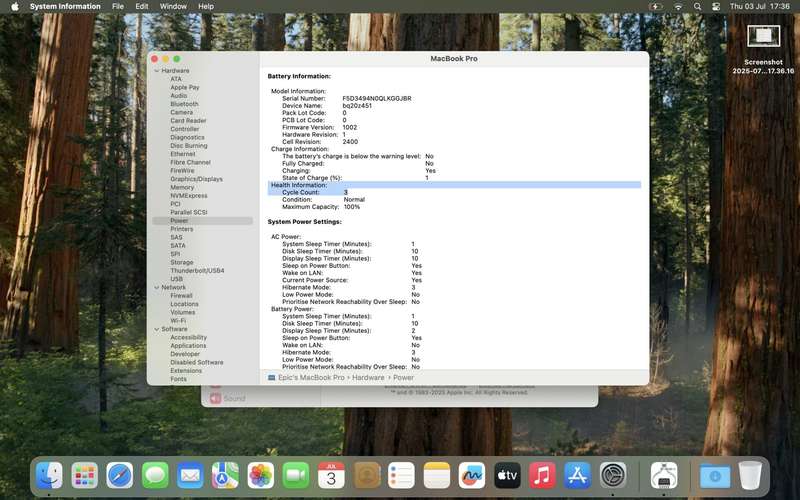Open the Edit menu
Screen dimensions: 800x500
[x=142, y=6]
